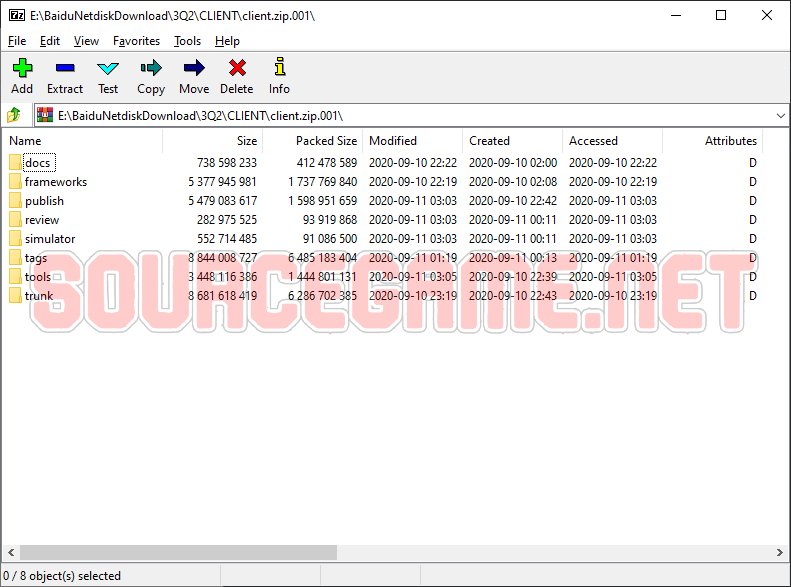791x587 pixels.
Task: Open the Info properties icon
Action: [279, 68]
